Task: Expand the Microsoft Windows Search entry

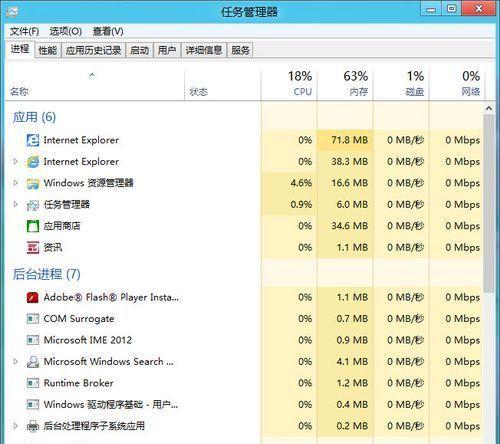Action: (x=15, y=362)
